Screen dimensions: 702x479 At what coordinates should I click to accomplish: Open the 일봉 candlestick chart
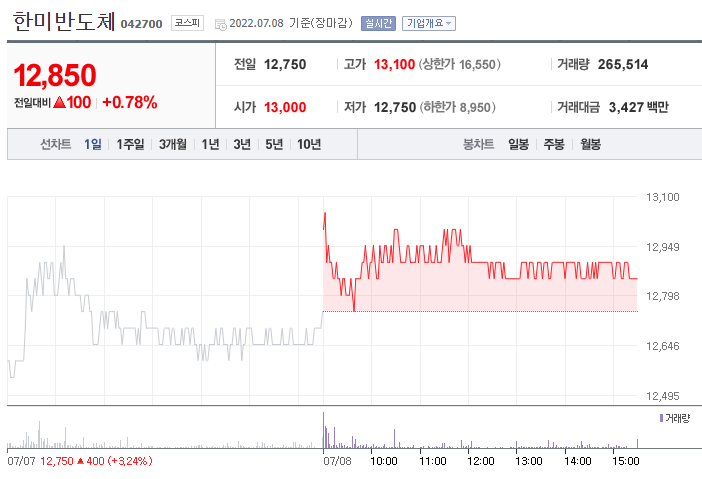[518, 144]
